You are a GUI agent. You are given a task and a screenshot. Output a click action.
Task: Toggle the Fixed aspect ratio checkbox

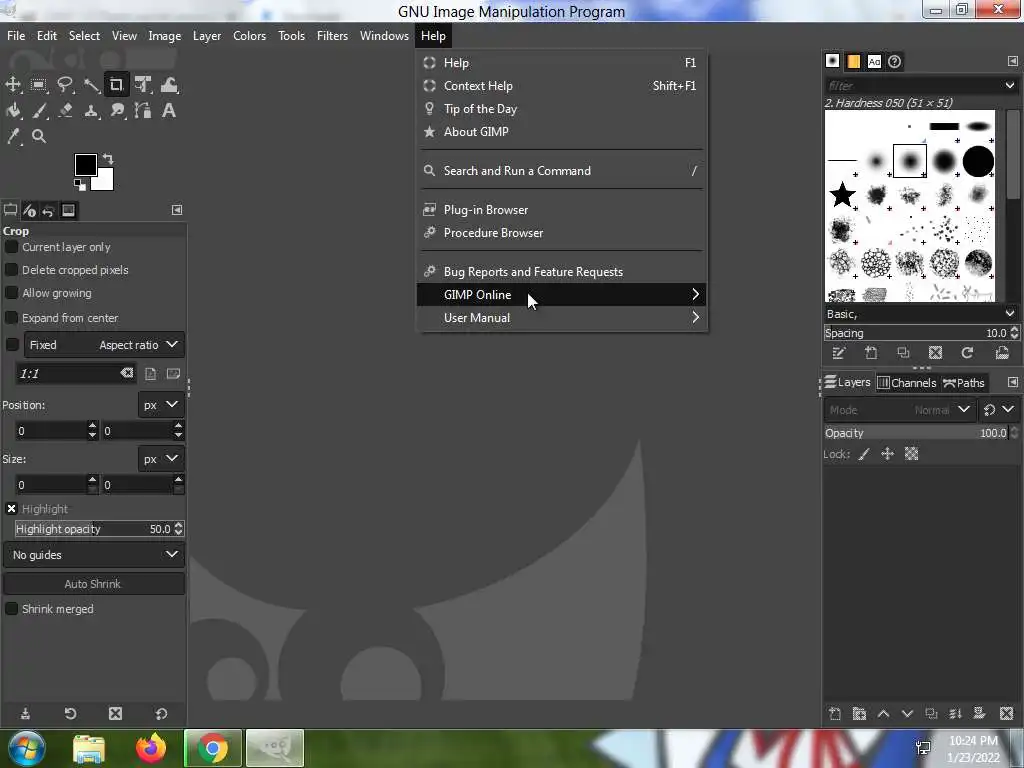(x=12, y=345)
